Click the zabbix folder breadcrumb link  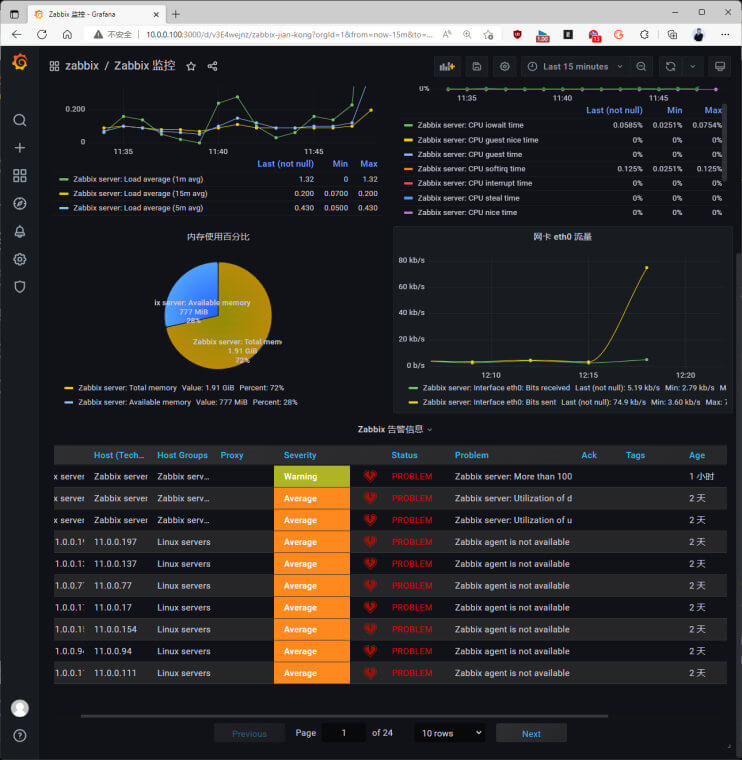[82, 66]
